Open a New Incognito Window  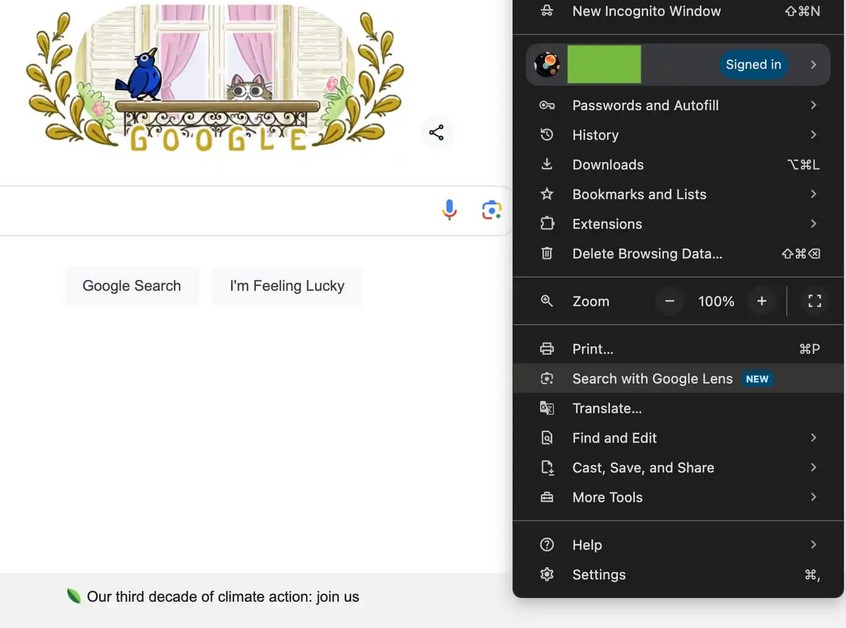pyautogui.click(x=678, y=11)
